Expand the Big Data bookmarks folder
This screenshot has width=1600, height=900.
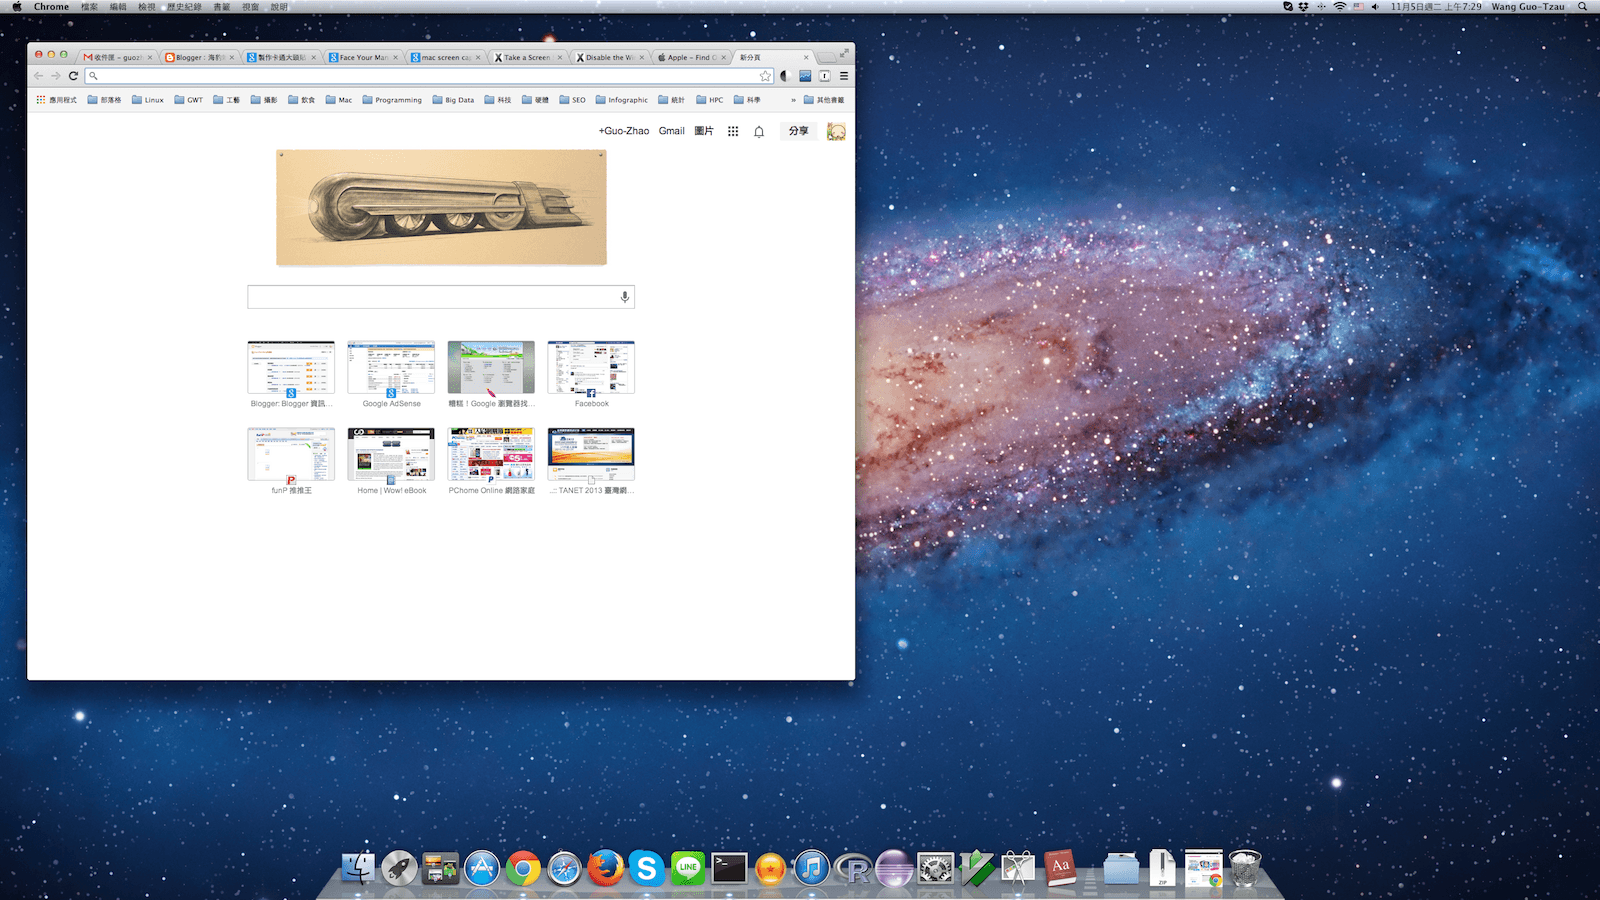(453, 100)
